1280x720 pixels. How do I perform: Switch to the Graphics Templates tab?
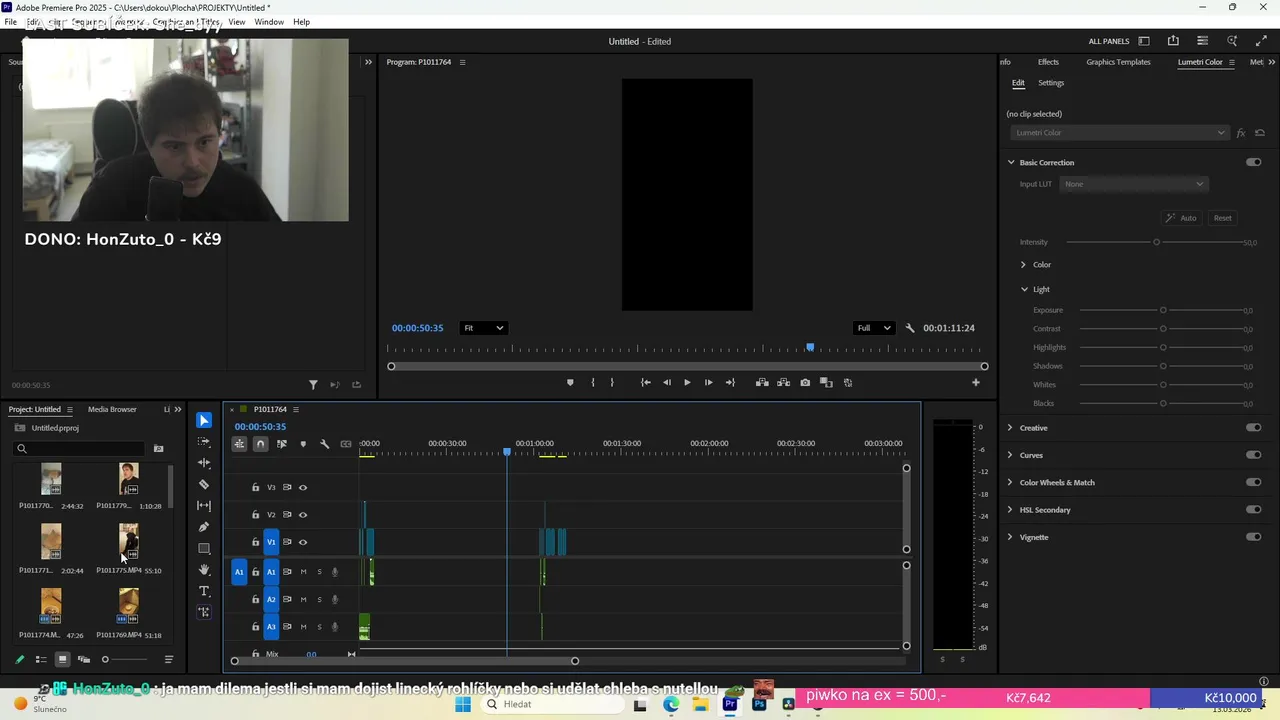1118,62
